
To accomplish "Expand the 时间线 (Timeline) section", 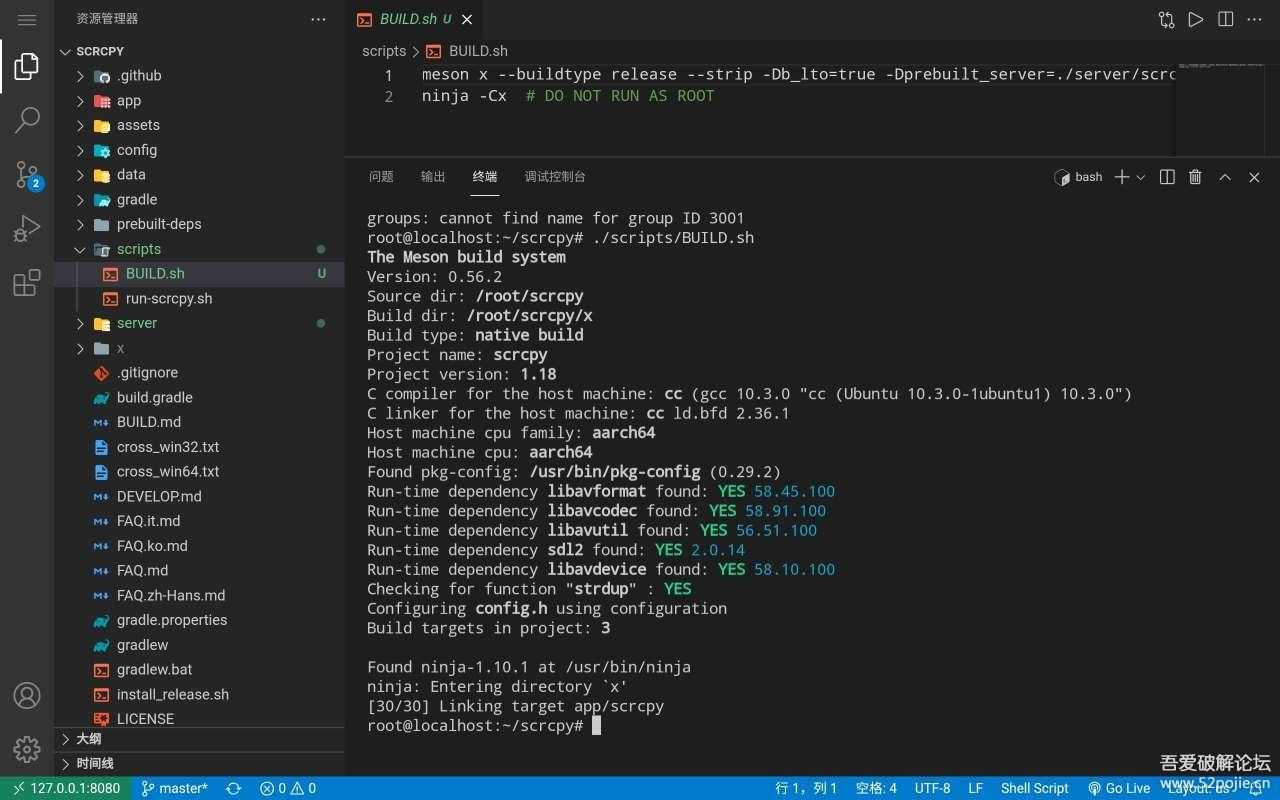I will (200, 764).
